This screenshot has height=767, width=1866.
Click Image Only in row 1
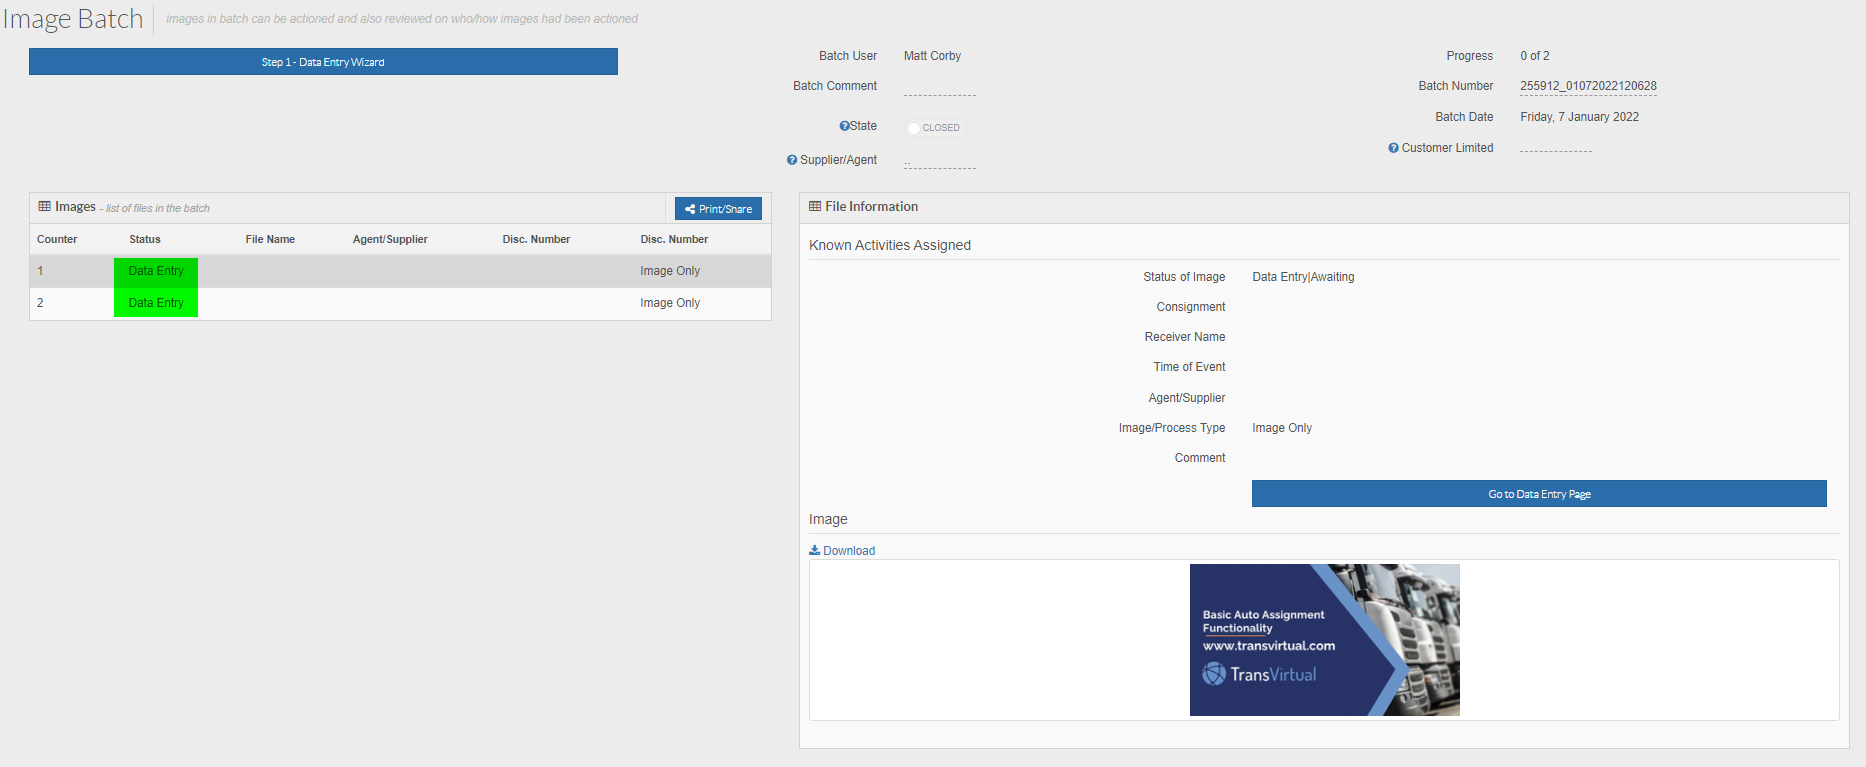670,271
